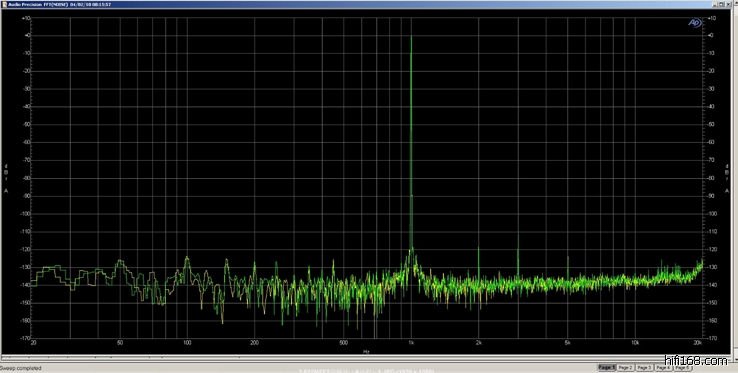The height and width of the screenshot is (373, 738).
Task: Open the Page 4 tab
Action: (x=662, y=367)
